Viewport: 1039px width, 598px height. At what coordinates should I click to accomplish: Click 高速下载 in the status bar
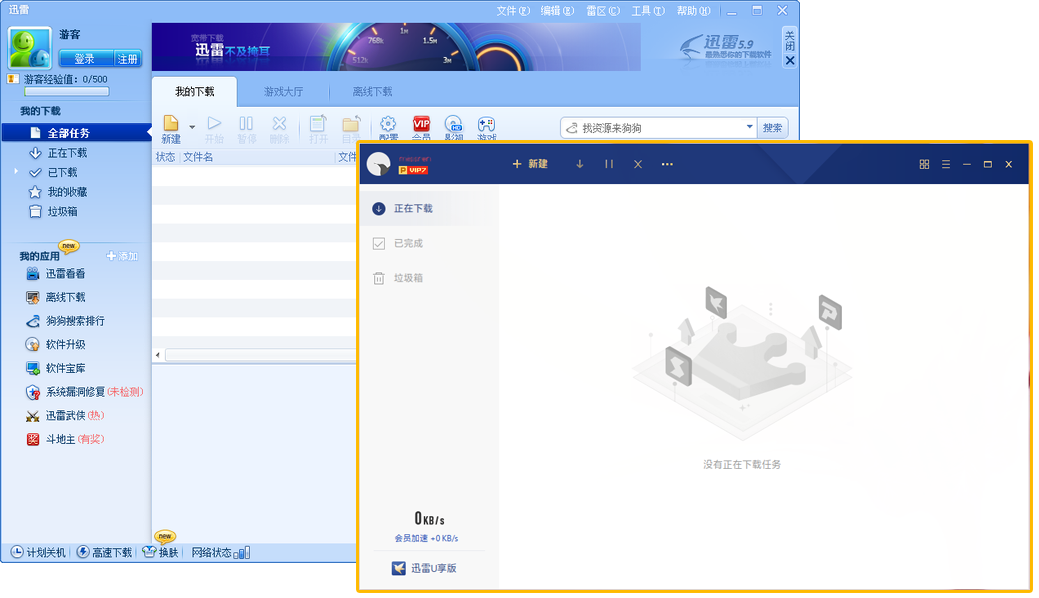point(104,552)
